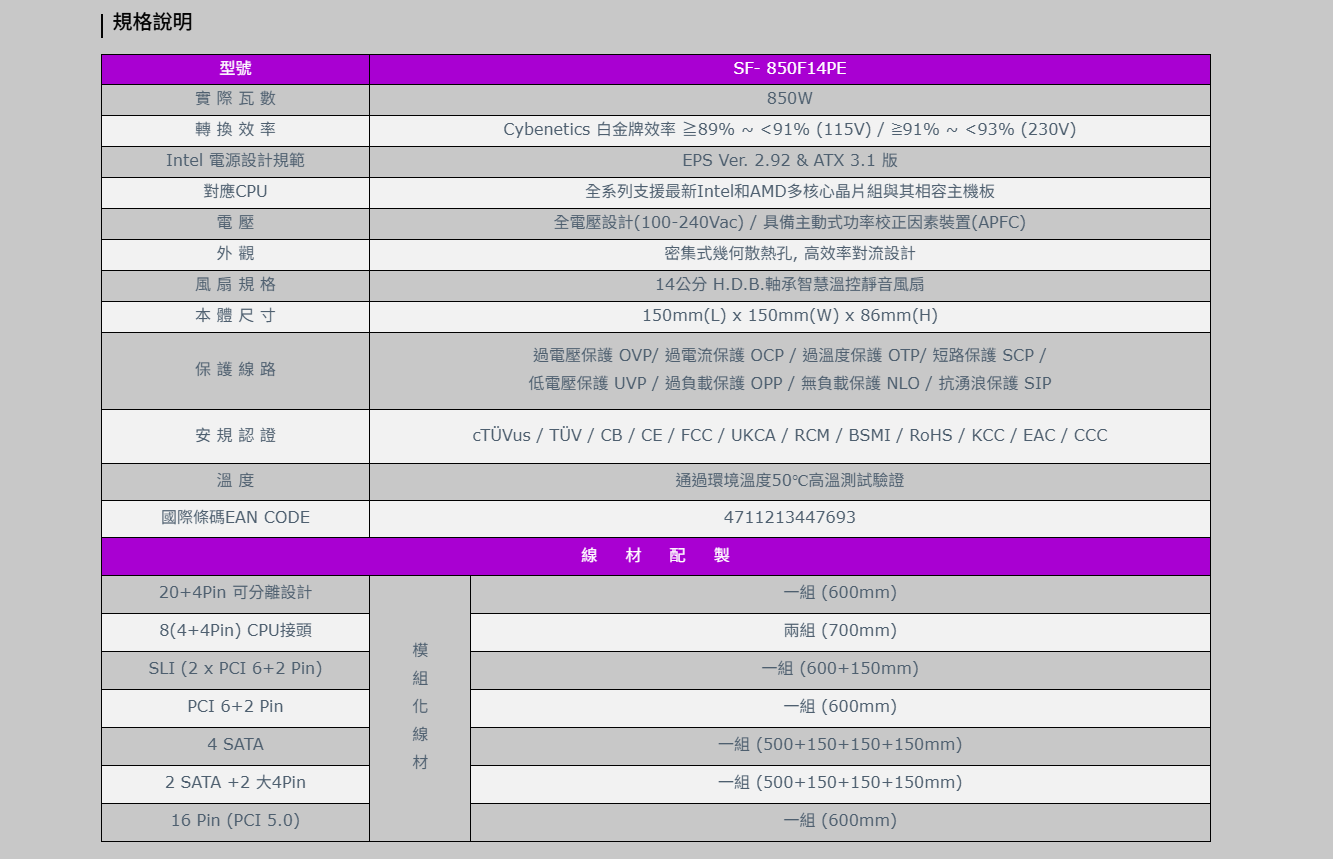Select the Cybenetics efficiency rating text
Screen dimensions: 1333x859
789,130
